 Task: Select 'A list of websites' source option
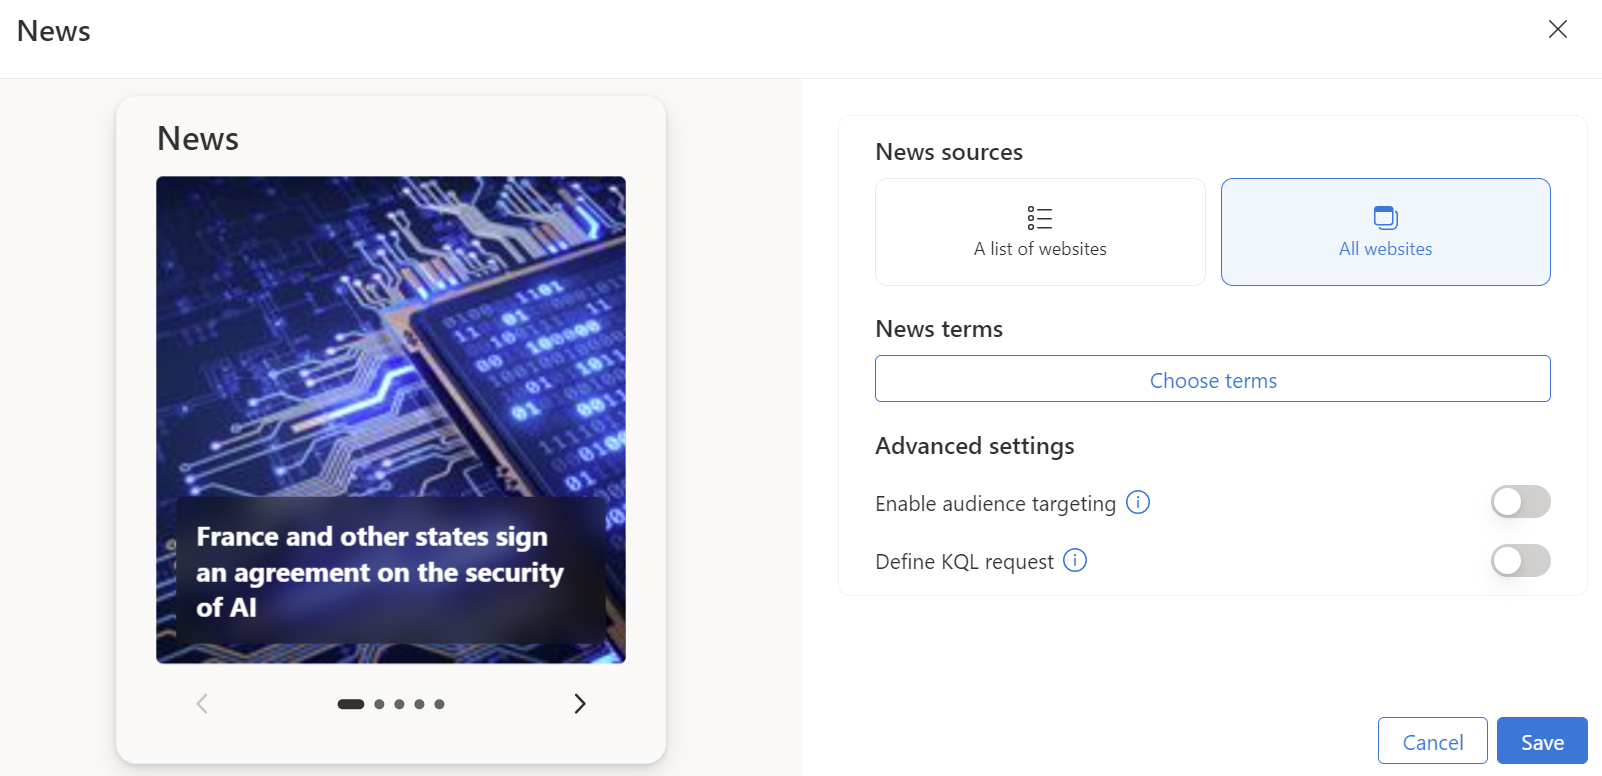pos(1040,232)
